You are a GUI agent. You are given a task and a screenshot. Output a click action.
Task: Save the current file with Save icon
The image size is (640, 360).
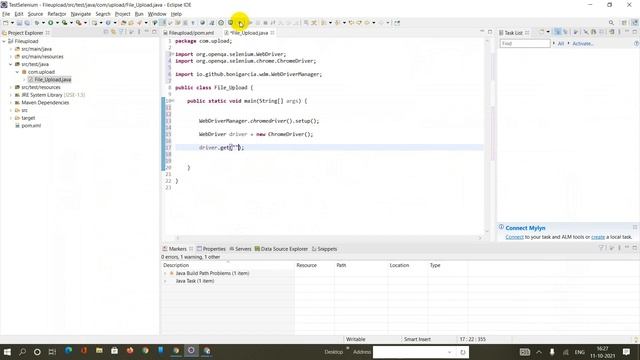point(19,23)
